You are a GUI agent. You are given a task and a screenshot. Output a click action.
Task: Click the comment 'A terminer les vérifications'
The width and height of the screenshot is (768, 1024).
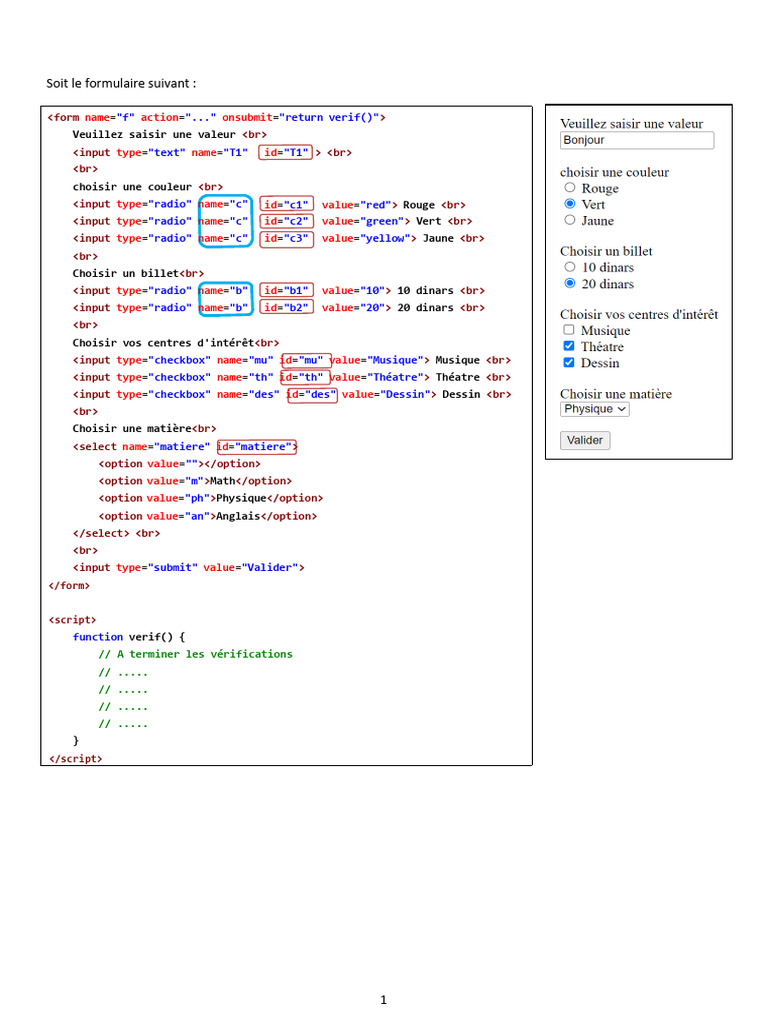point(204,654)
